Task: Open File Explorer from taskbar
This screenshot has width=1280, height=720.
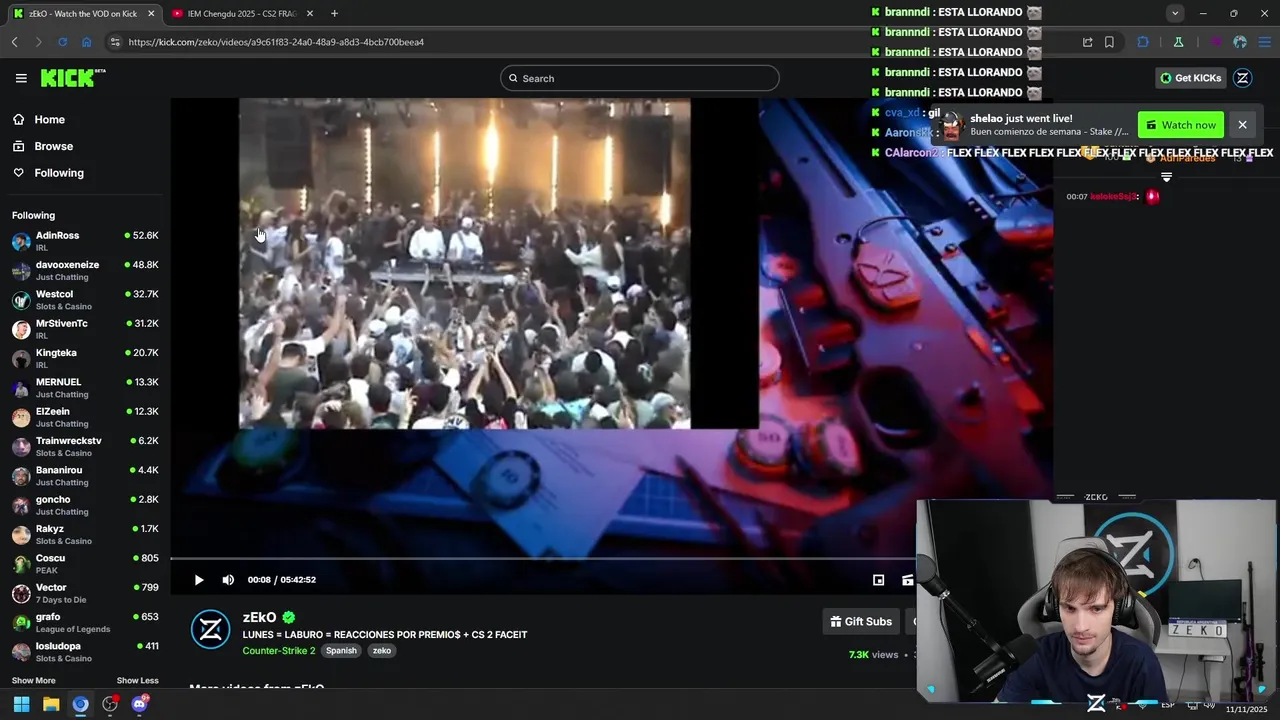Action: coord(51,704)
